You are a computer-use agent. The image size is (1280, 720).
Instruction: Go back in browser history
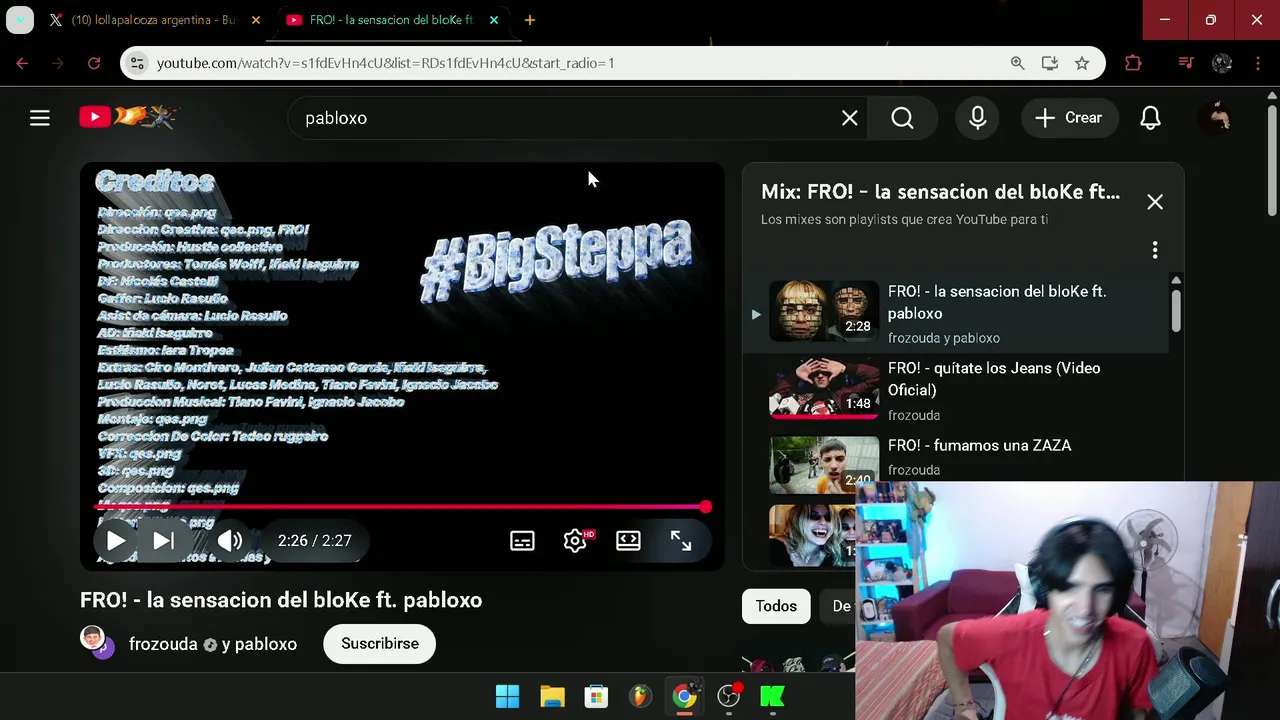coord(22,63)
